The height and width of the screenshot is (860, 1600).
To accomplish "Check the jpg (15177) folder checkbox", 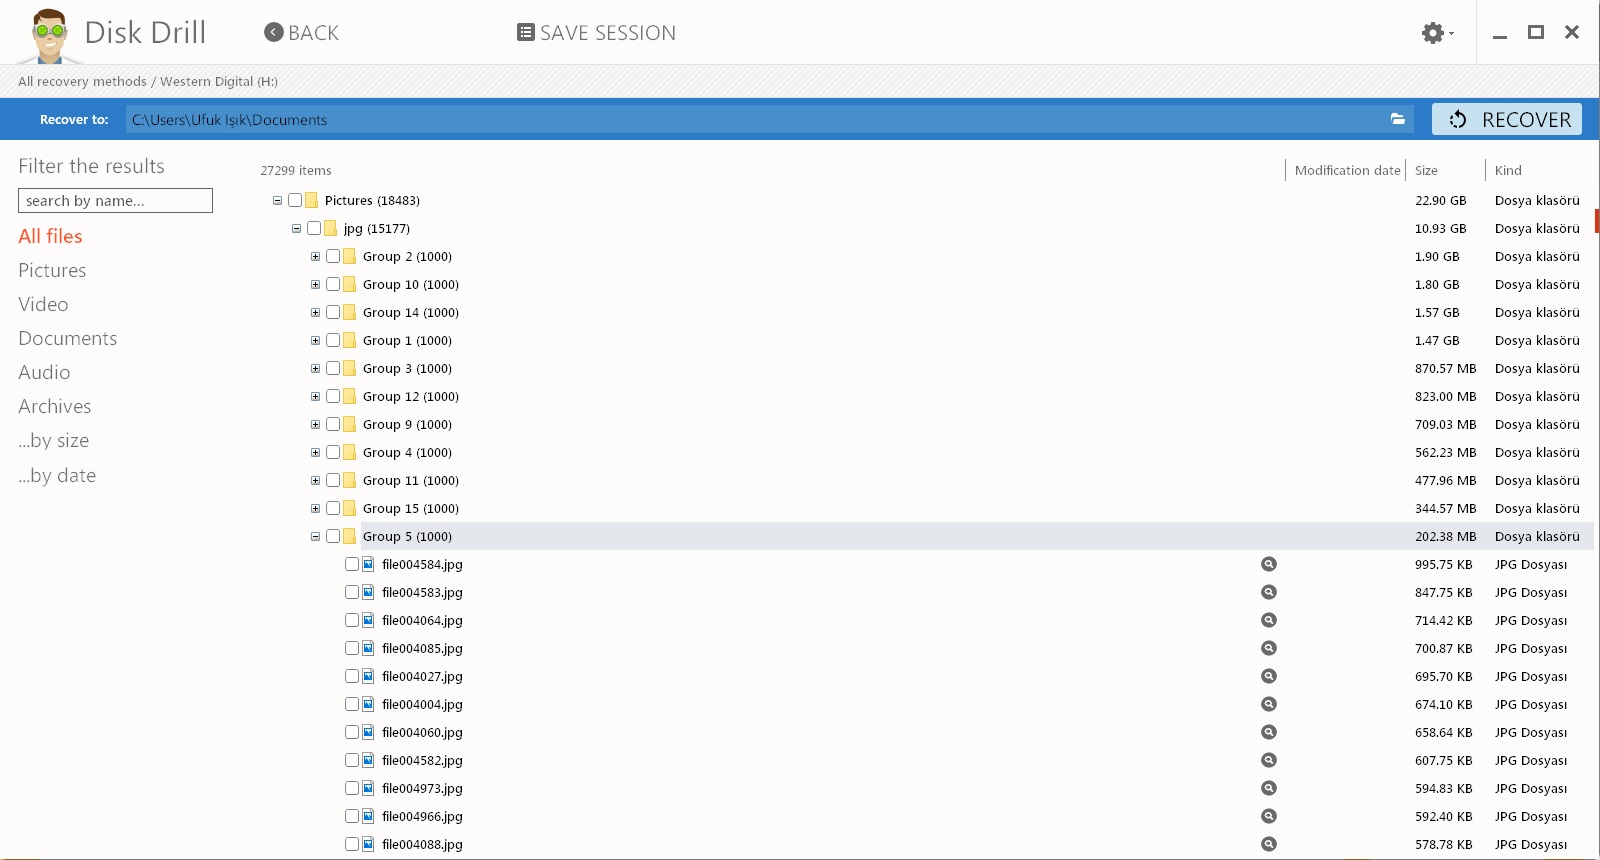I will pos(314,228).
